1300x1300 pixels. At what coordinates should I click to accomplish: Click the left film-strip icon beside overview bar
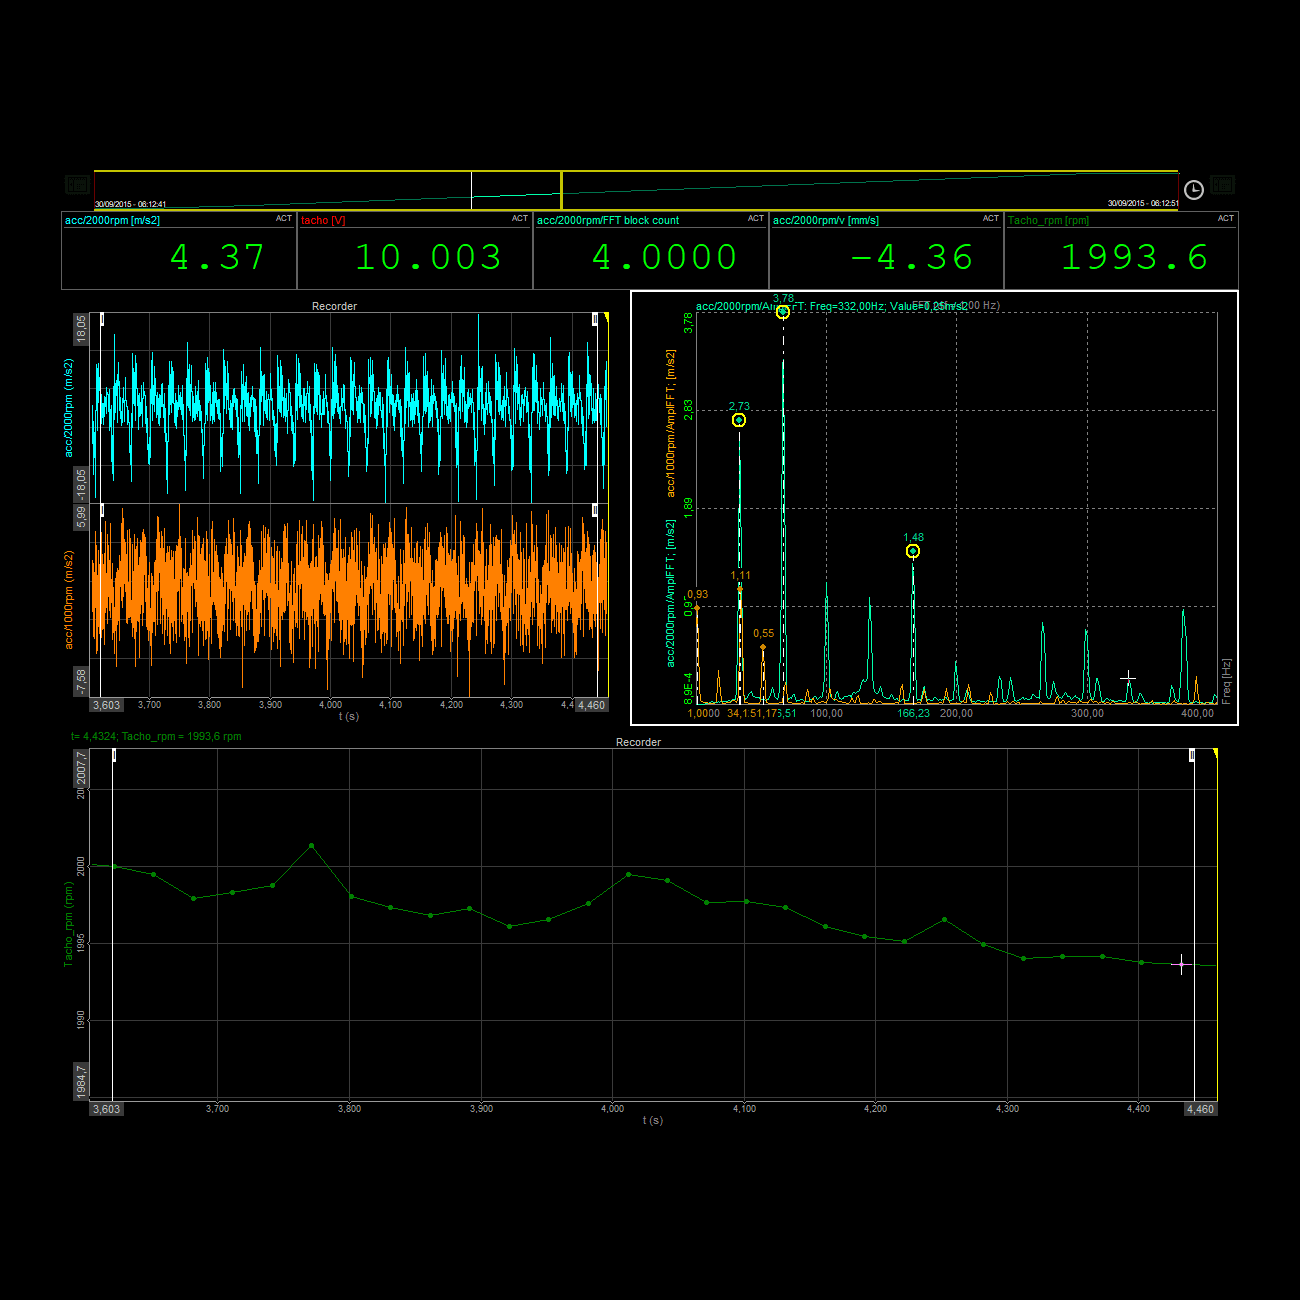(x=77, y=184)
